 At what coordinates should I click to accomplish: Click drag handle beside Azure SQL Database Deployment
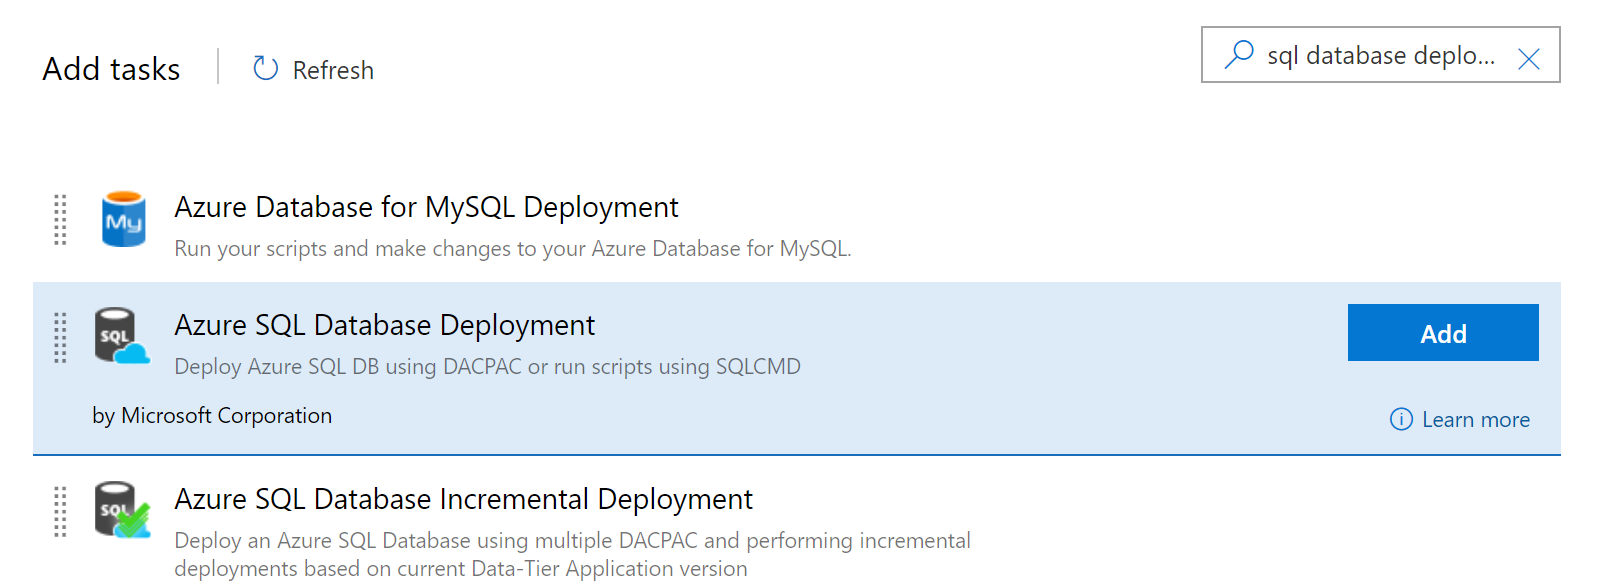pos(60,337)
